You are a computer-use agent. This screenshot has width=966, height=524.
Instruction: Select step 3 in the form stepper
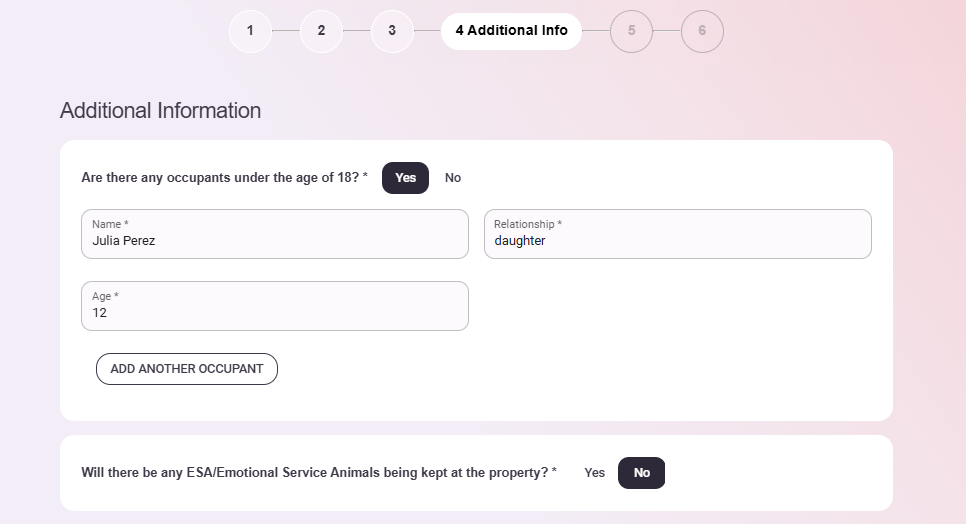(392, 31)
